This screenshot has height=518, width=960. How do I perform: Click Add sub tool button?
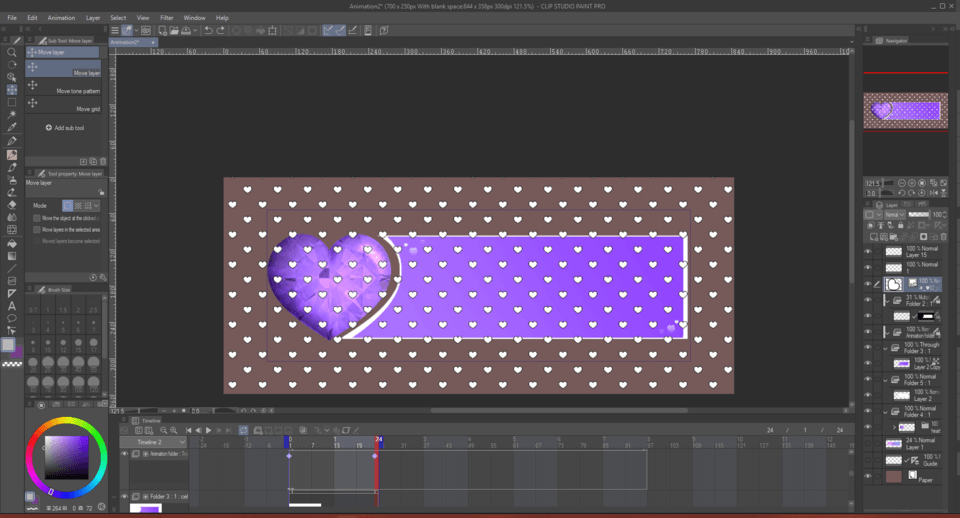click(x=65, y=128)
